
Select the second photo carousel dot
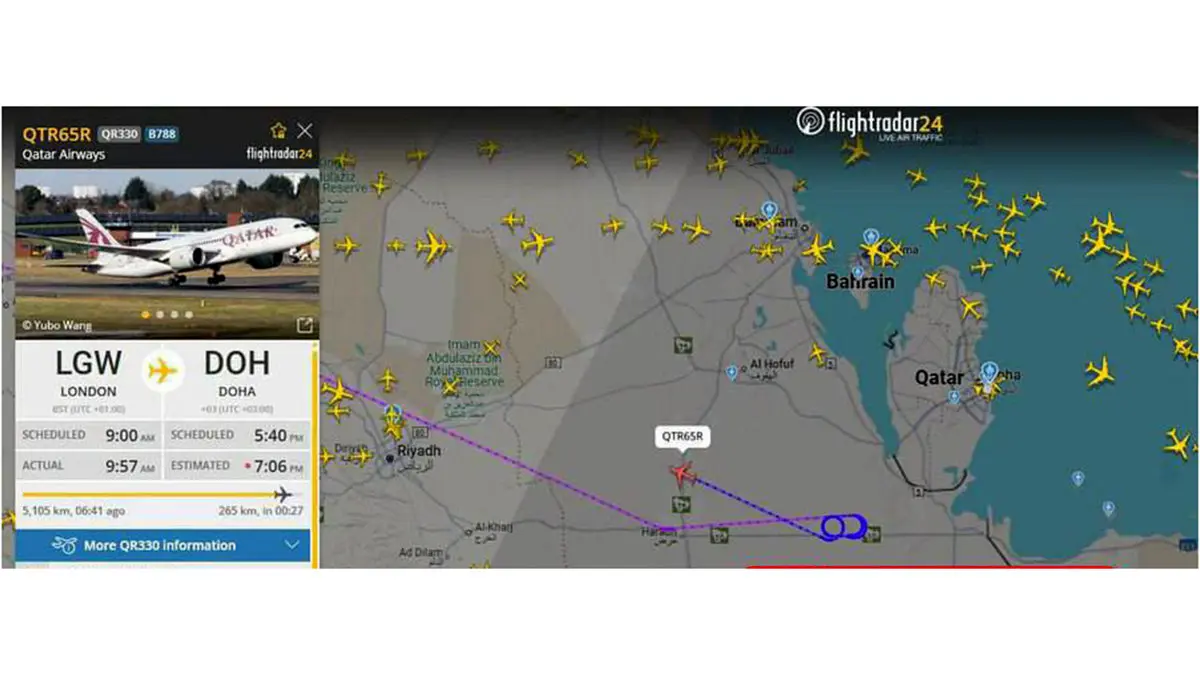[x=160, y=315]
